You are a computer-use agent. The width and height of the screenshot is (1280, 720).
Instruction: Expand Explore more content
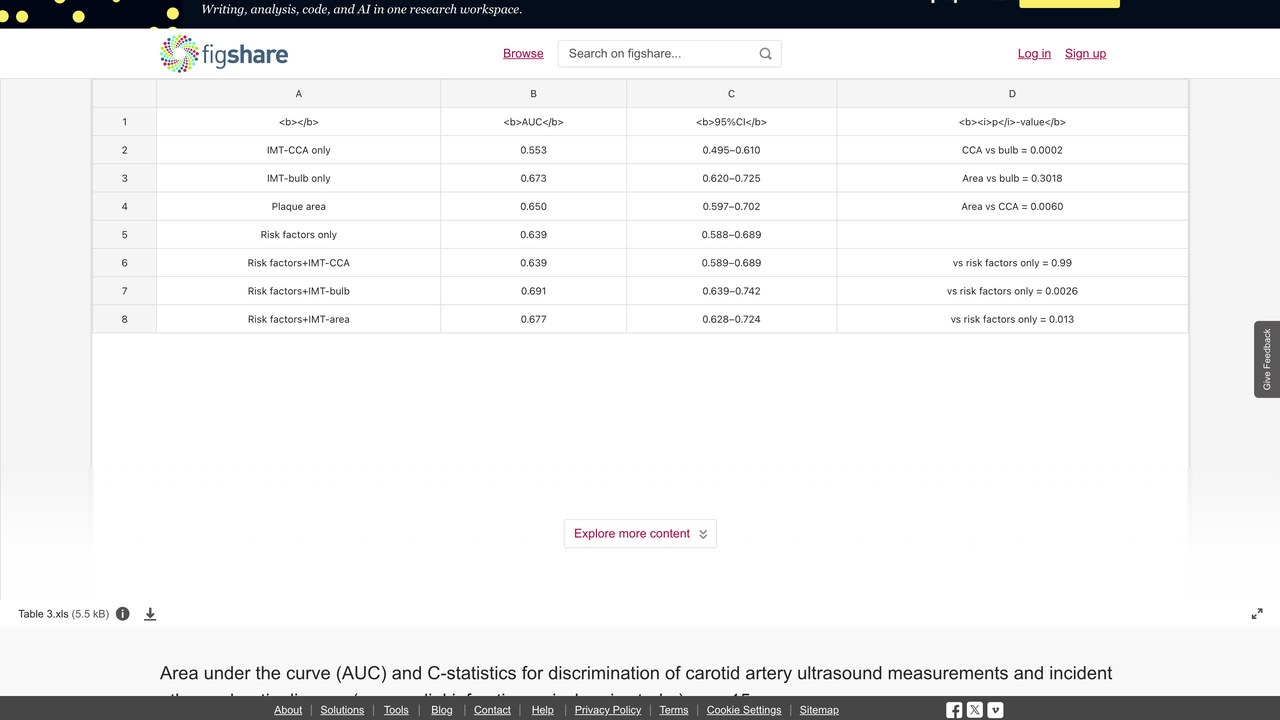640,534
